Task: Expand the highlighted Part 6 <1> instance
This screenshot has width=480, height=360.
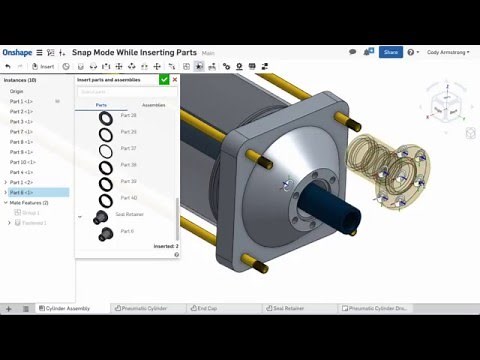Action: 5,192
